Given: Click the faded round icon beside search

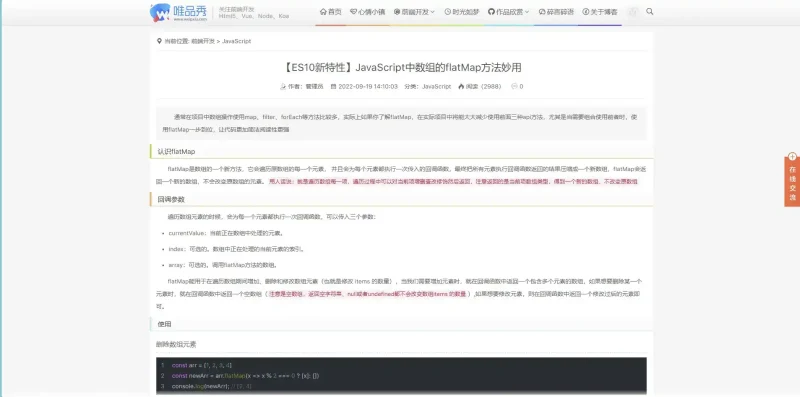Looking at the screenshot, I should 633,12.
